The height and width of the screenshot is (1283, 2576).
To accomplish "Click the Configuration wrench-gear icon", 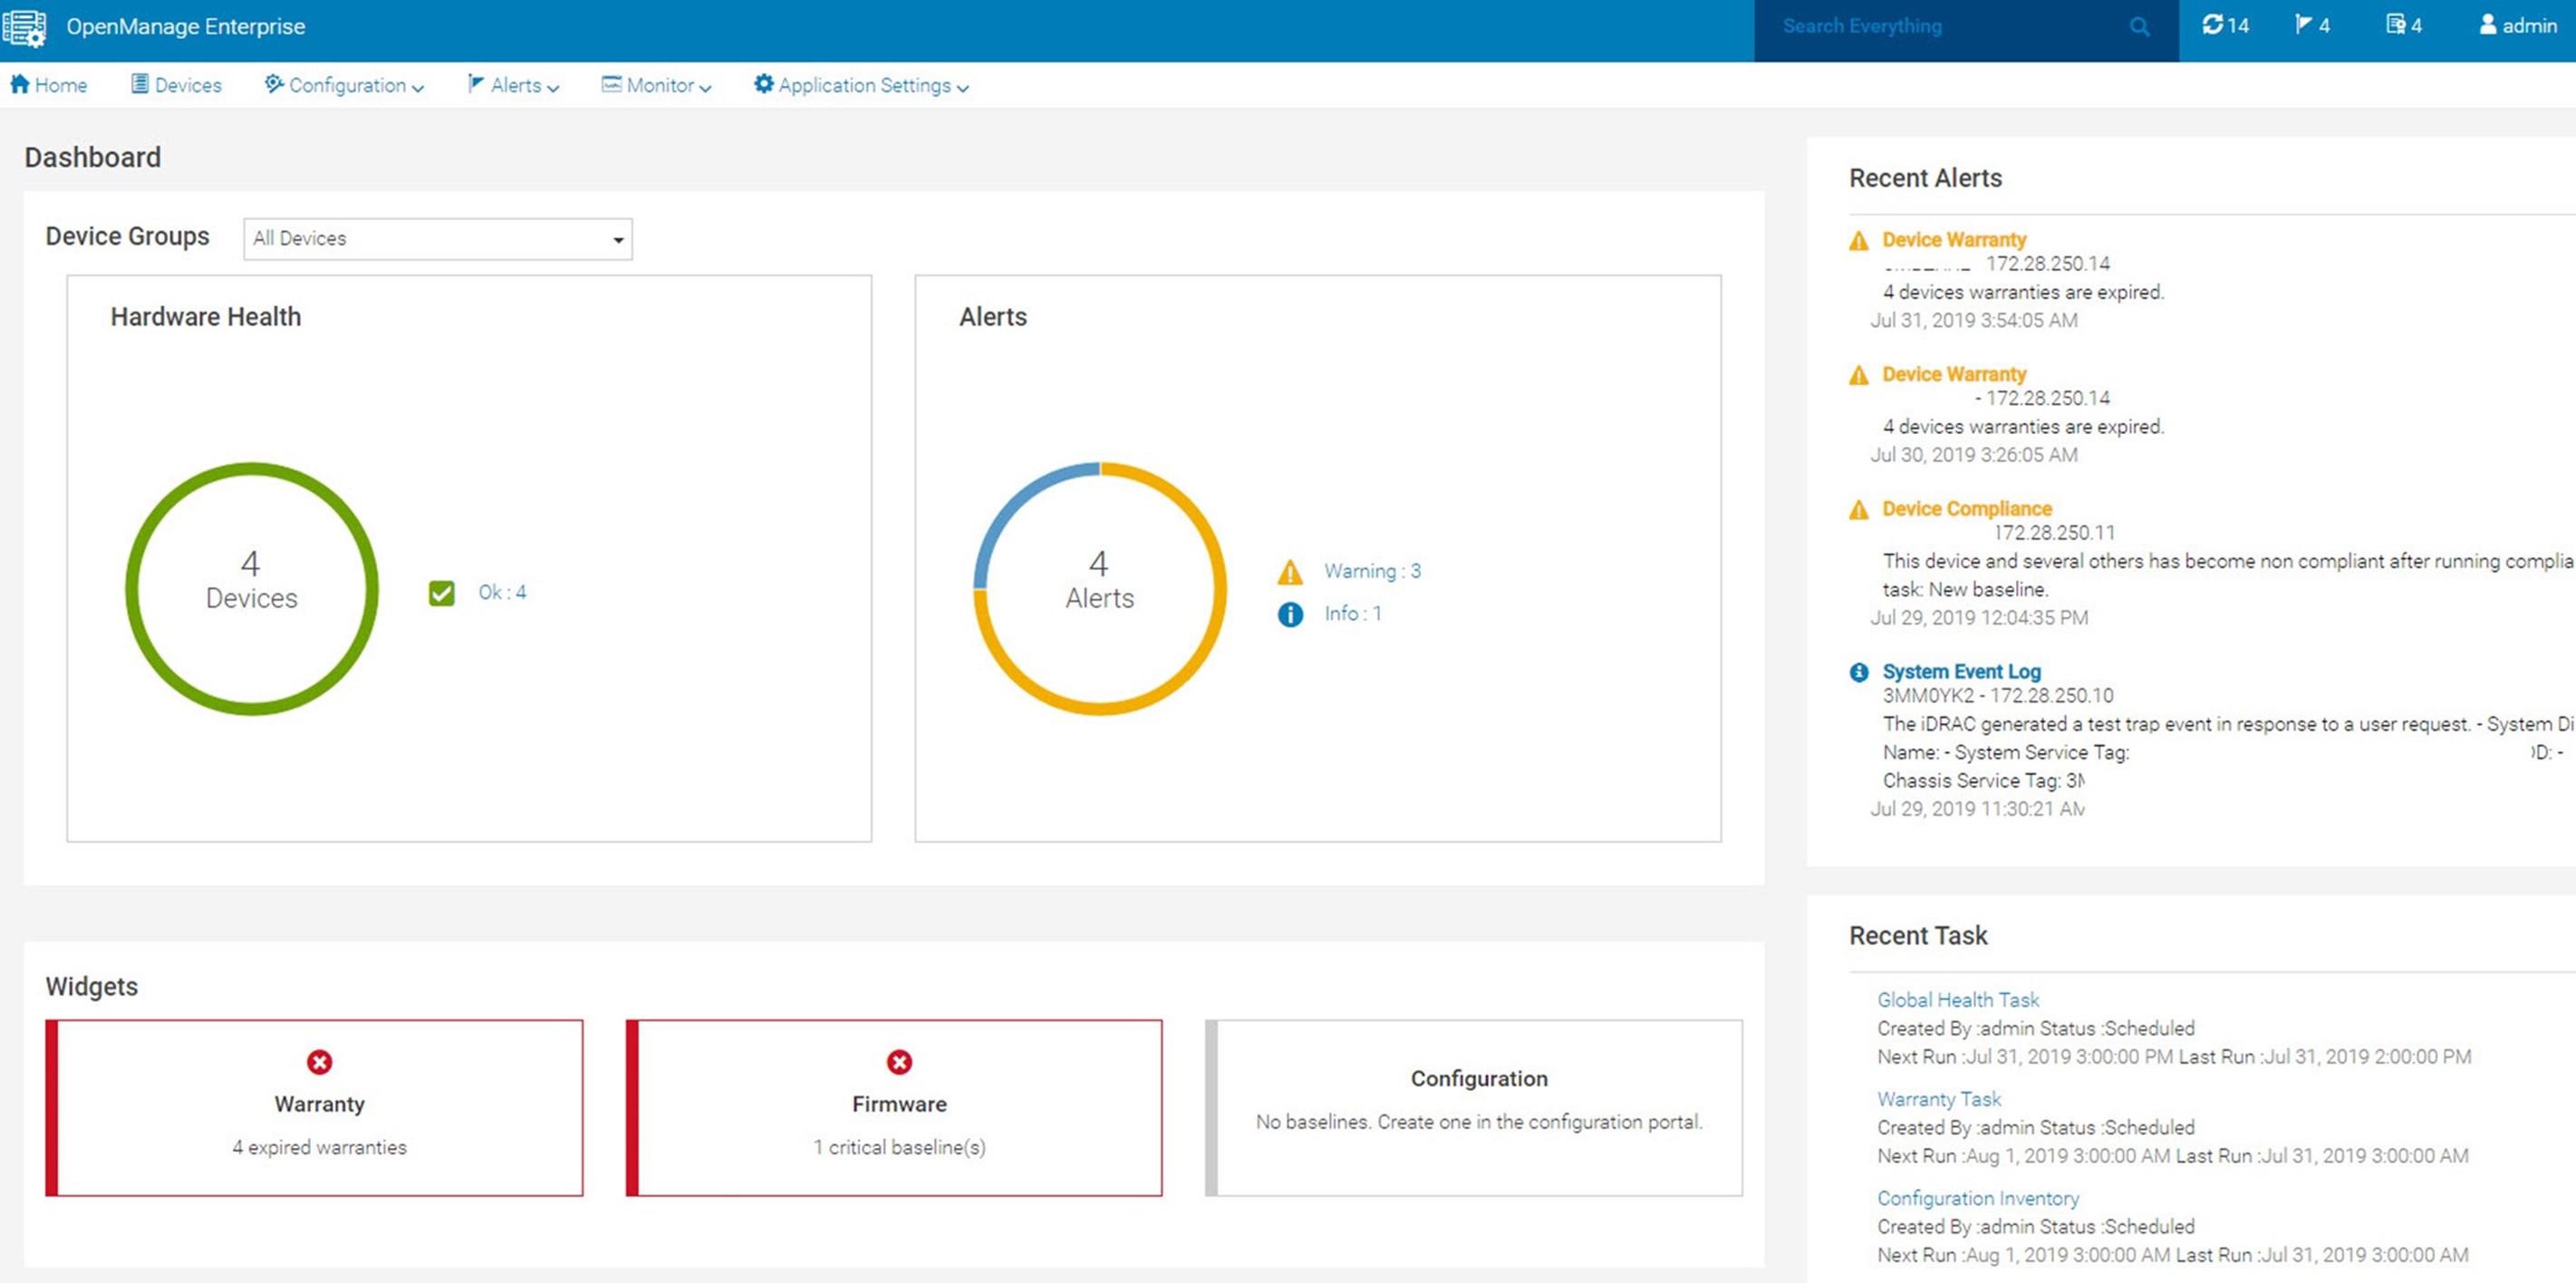I will (x=274, y=84).
